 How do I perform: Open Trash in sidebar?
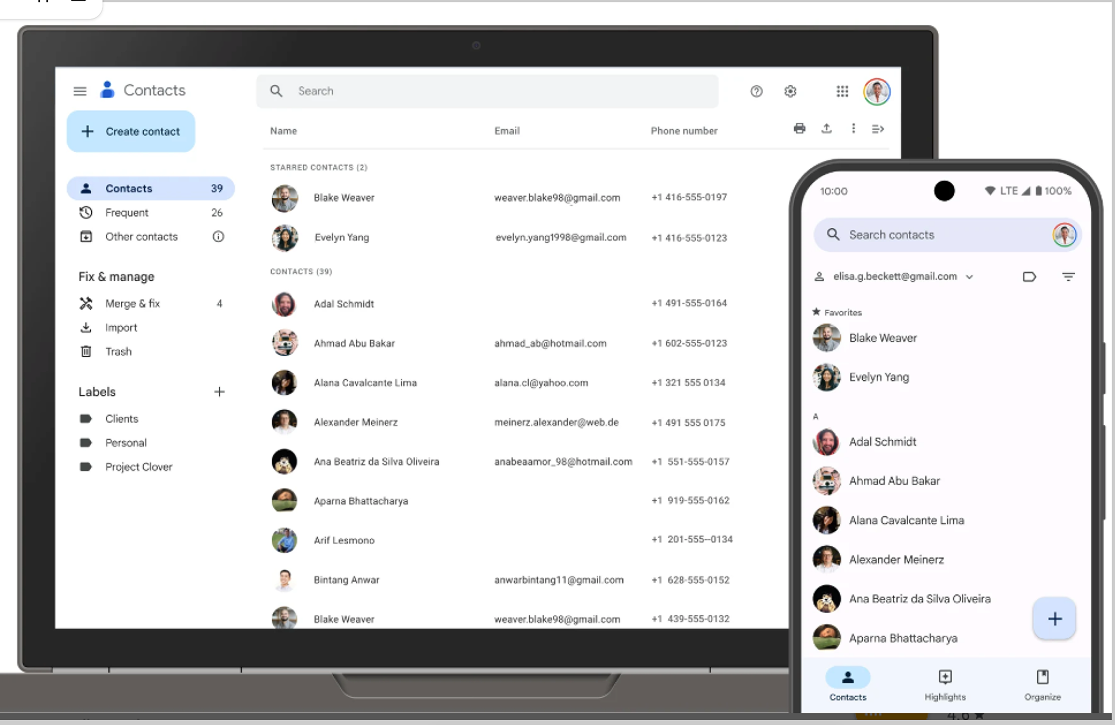click(x=151, y=352)
